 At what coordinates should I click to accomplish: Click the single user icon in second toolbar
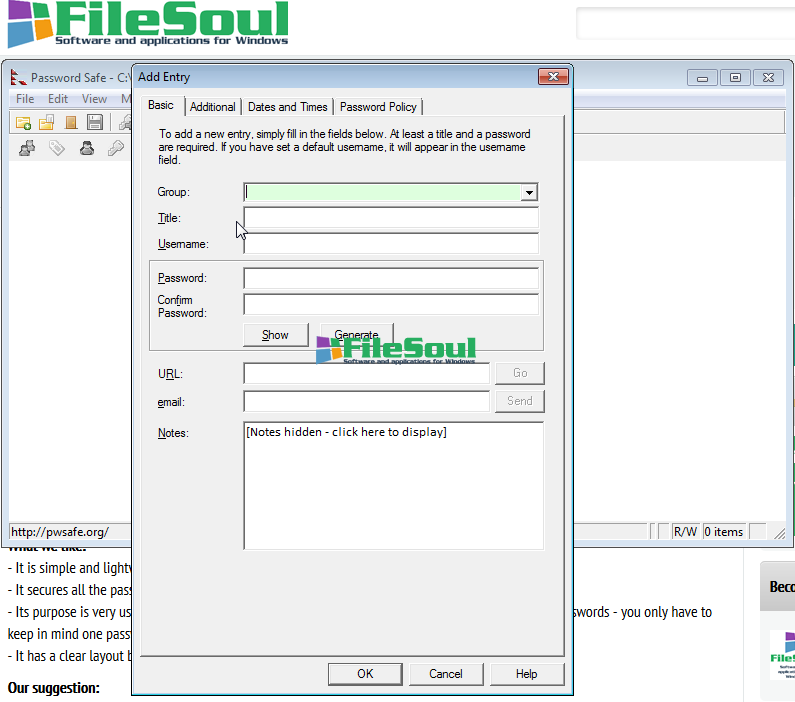87,149
